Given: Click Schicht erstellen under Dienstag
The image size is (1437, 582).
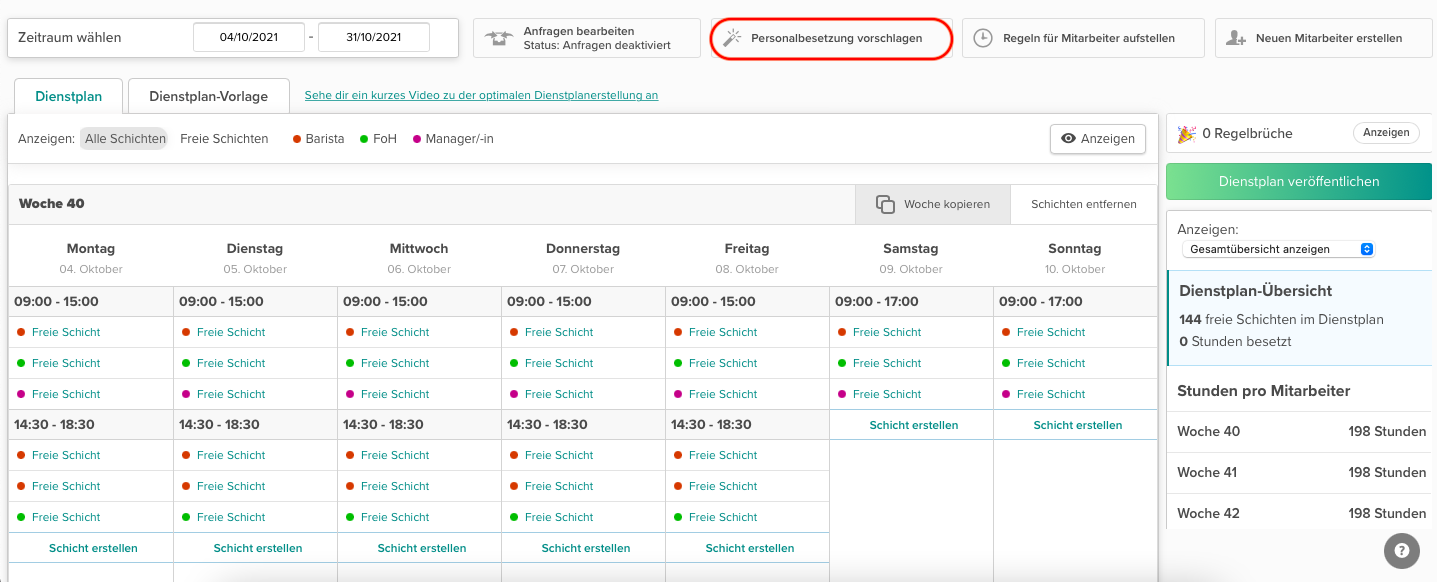Looking at the screenshot, I should (x=257, y=548).
